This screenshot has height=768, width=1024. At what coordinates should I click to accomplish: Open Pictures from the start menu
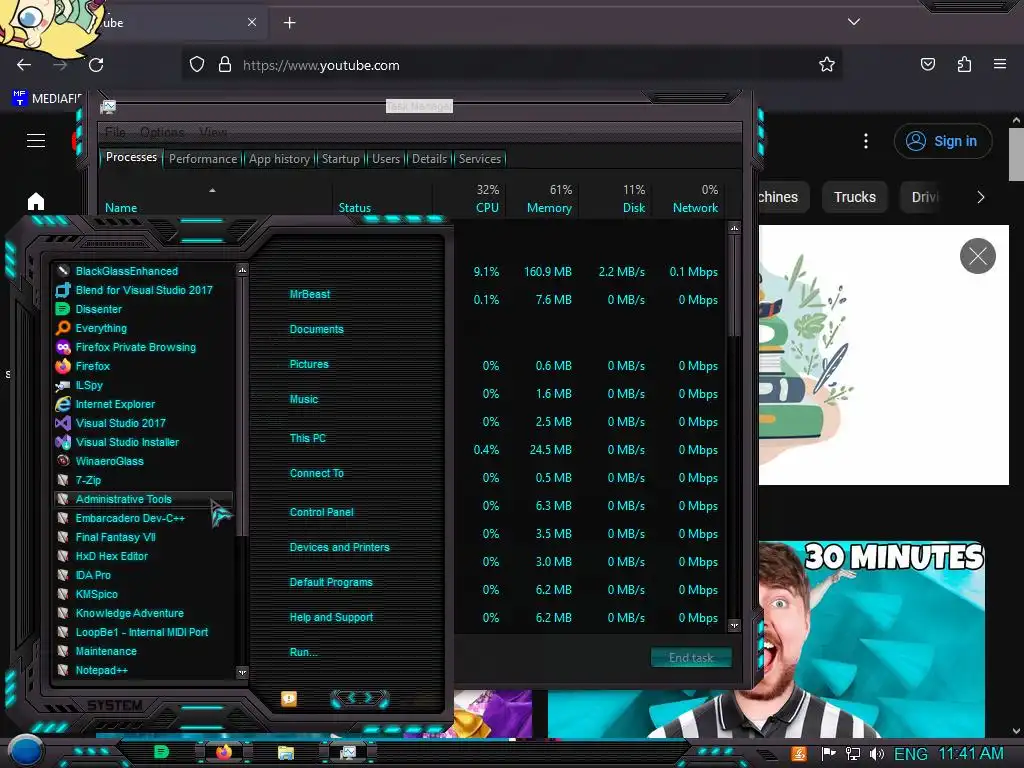pos(309,364)
